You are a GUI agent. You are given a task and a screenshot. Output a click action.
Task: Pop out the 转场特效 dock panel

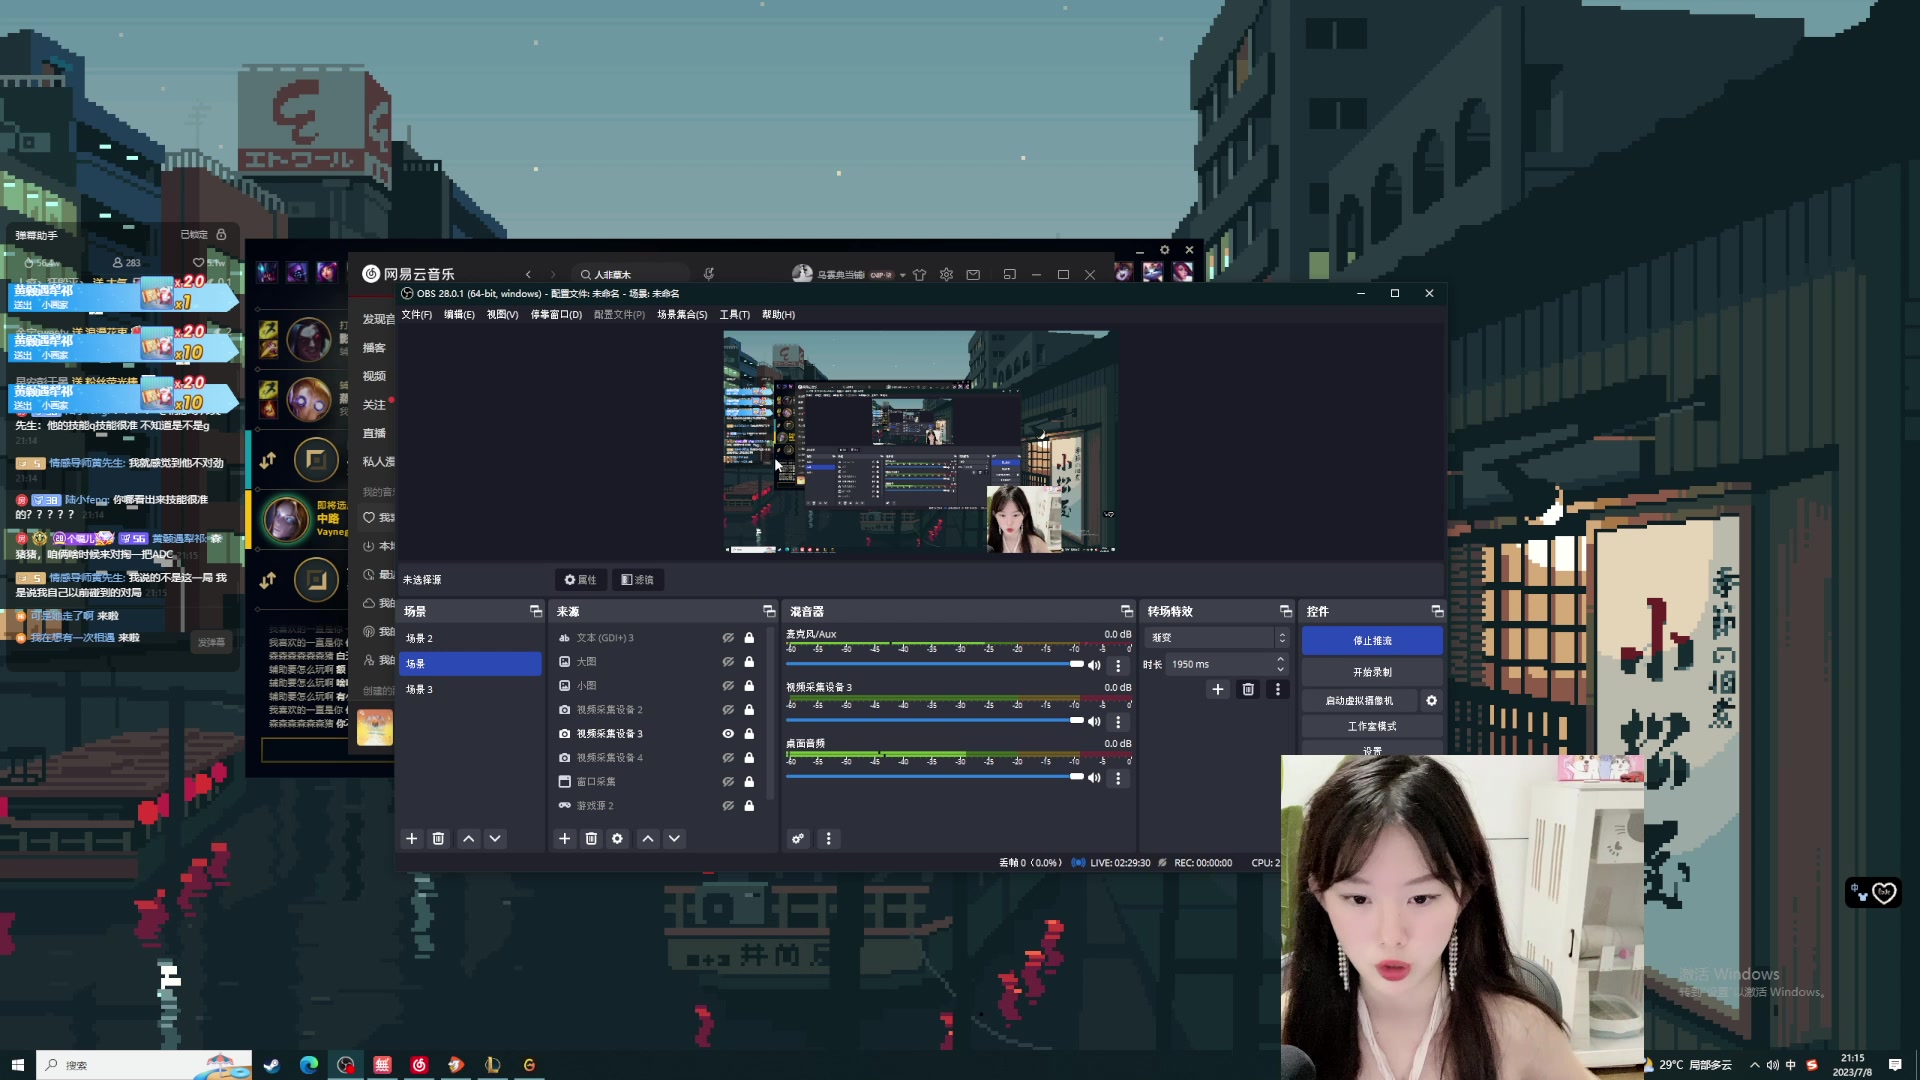coord(1286,611)
